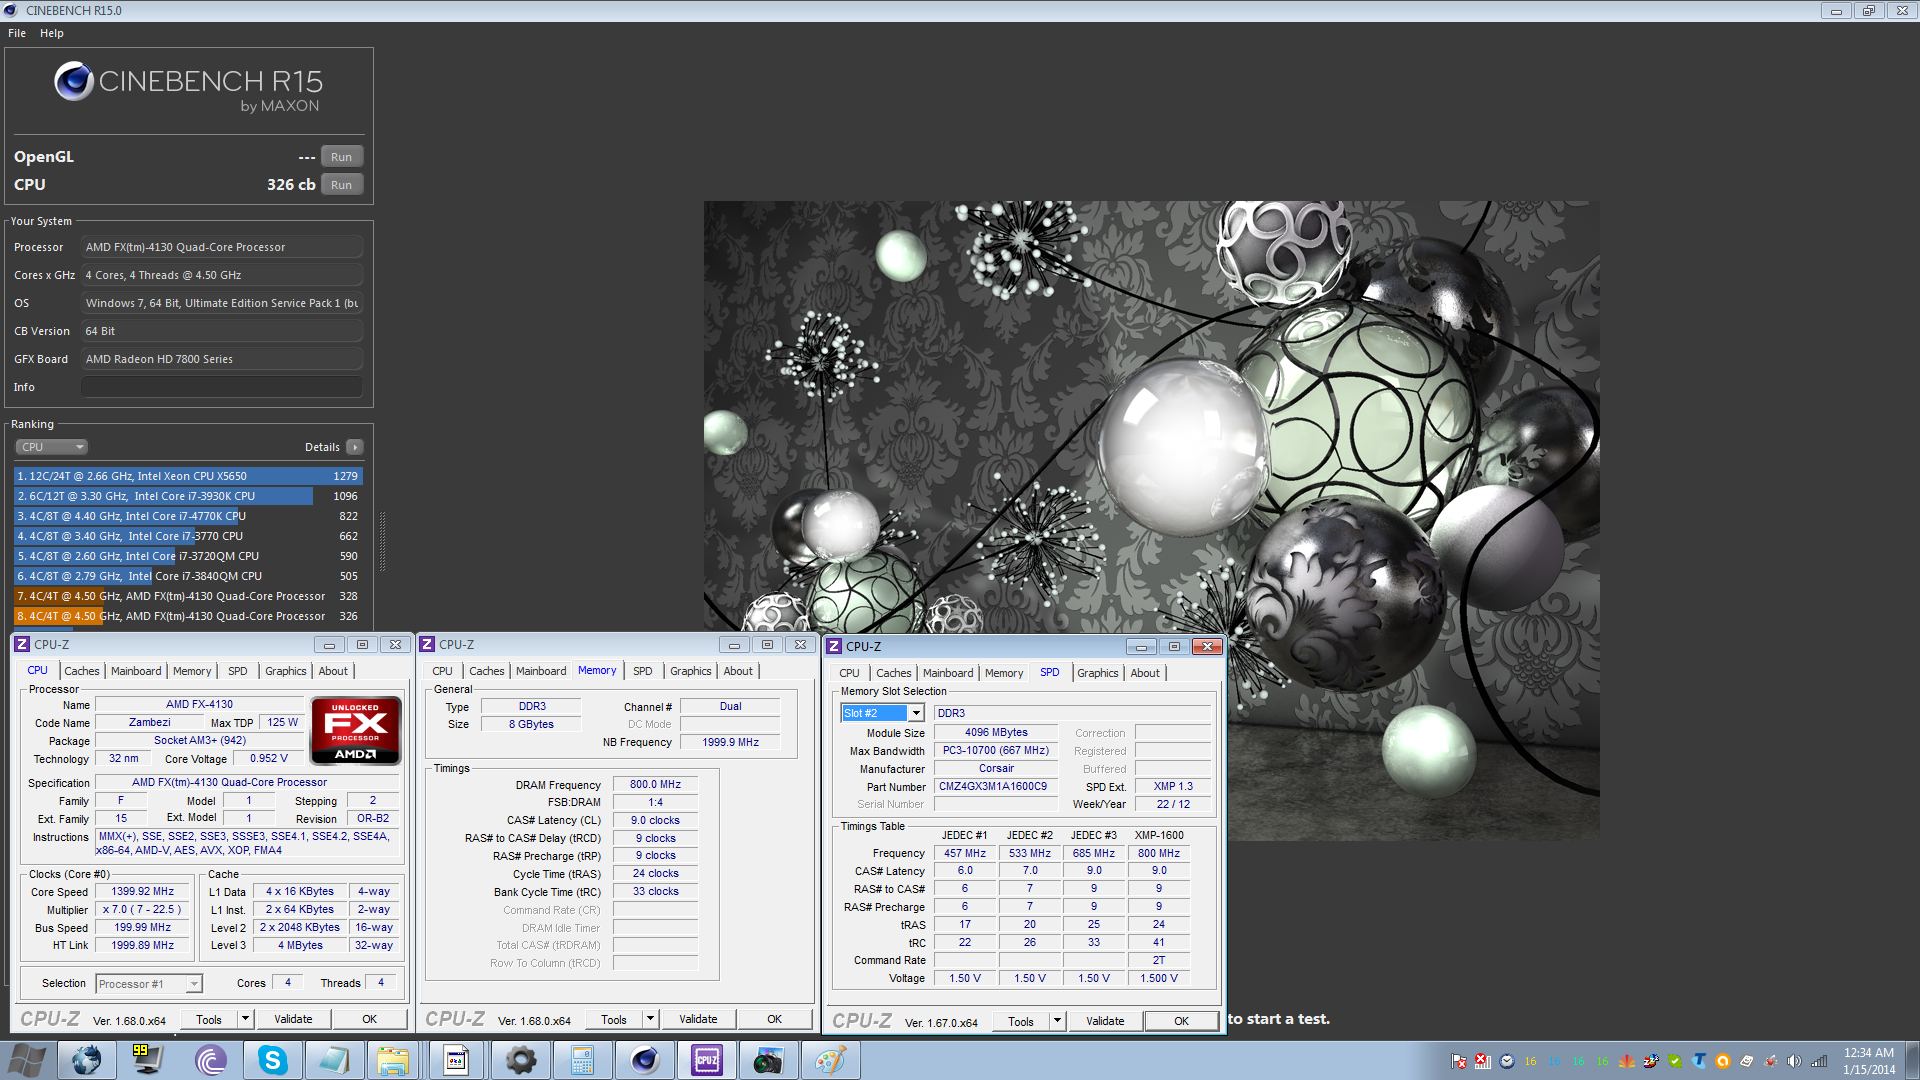Click the Part Number CMZ4GX3M1A1600C9 field
Image resolution: width=1920 pixels, height=1080 pixels.
pos(995,787)
